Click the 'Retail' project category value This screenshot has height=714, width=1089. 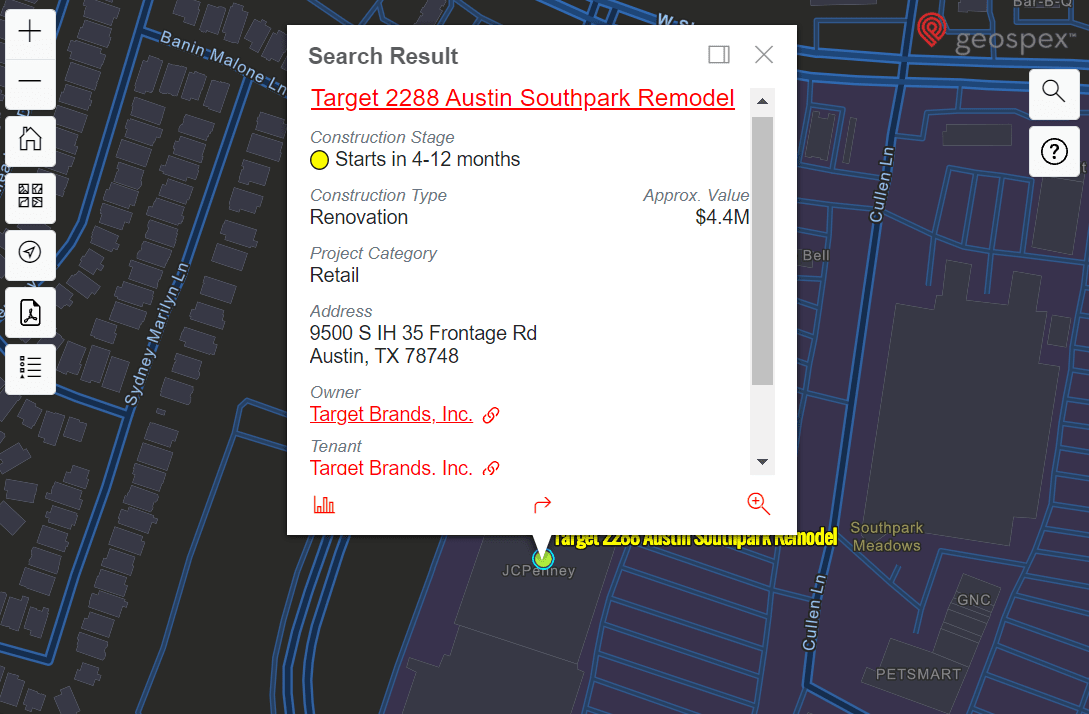point(334,275)
